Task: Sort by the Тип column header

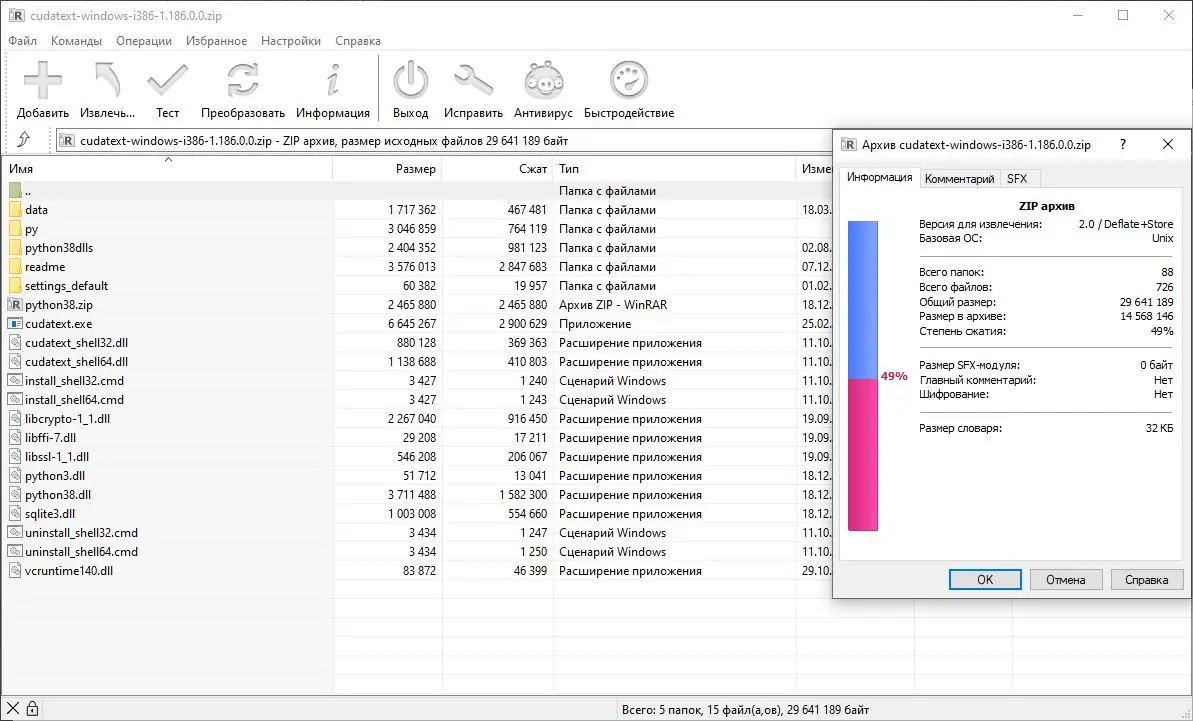Action: pos(674,169)
